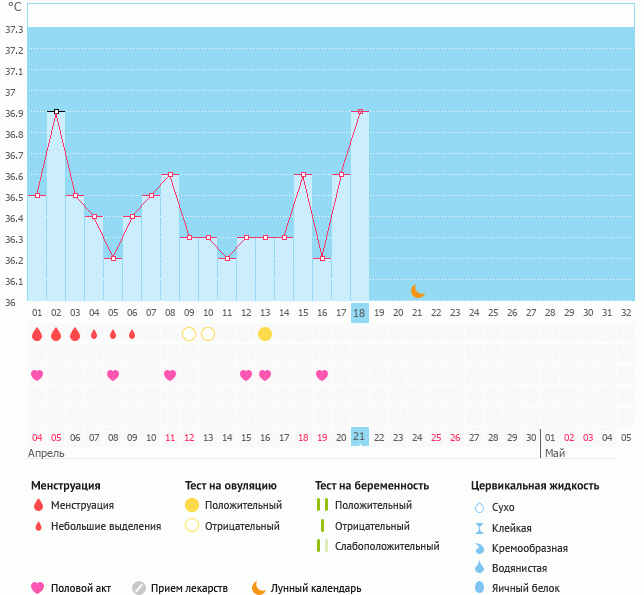The image size is (644, 595).
Task: Select the heart icon on cycle day 16
Action: (x=322, y=375)
